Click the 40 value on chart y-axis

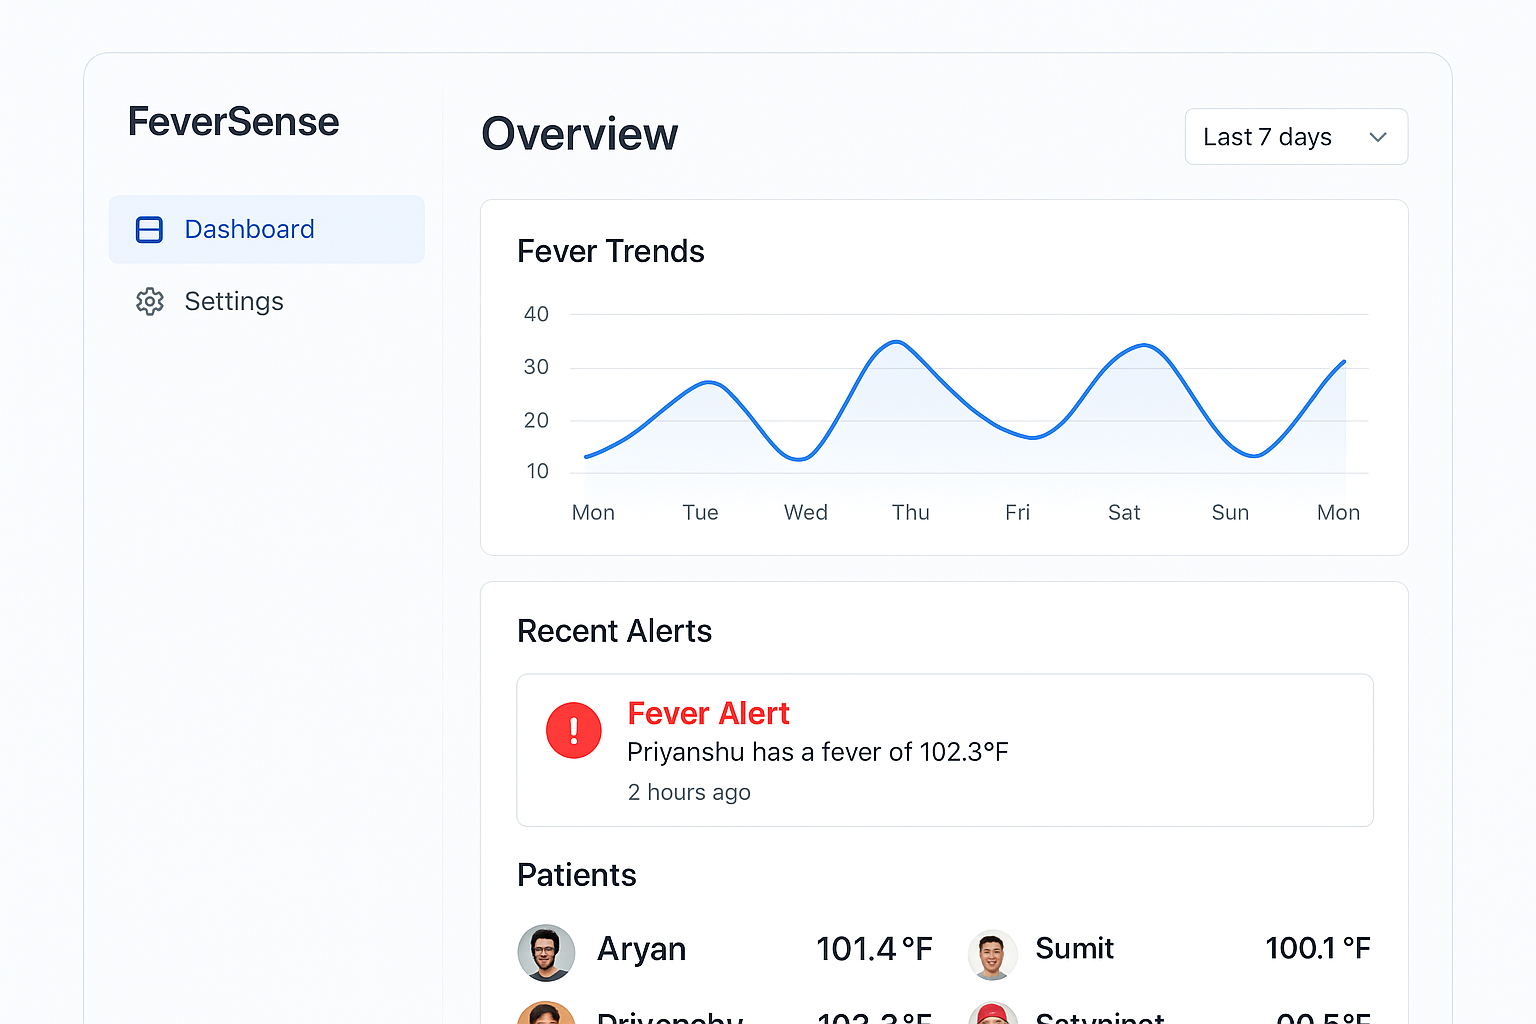pos(536,314)
